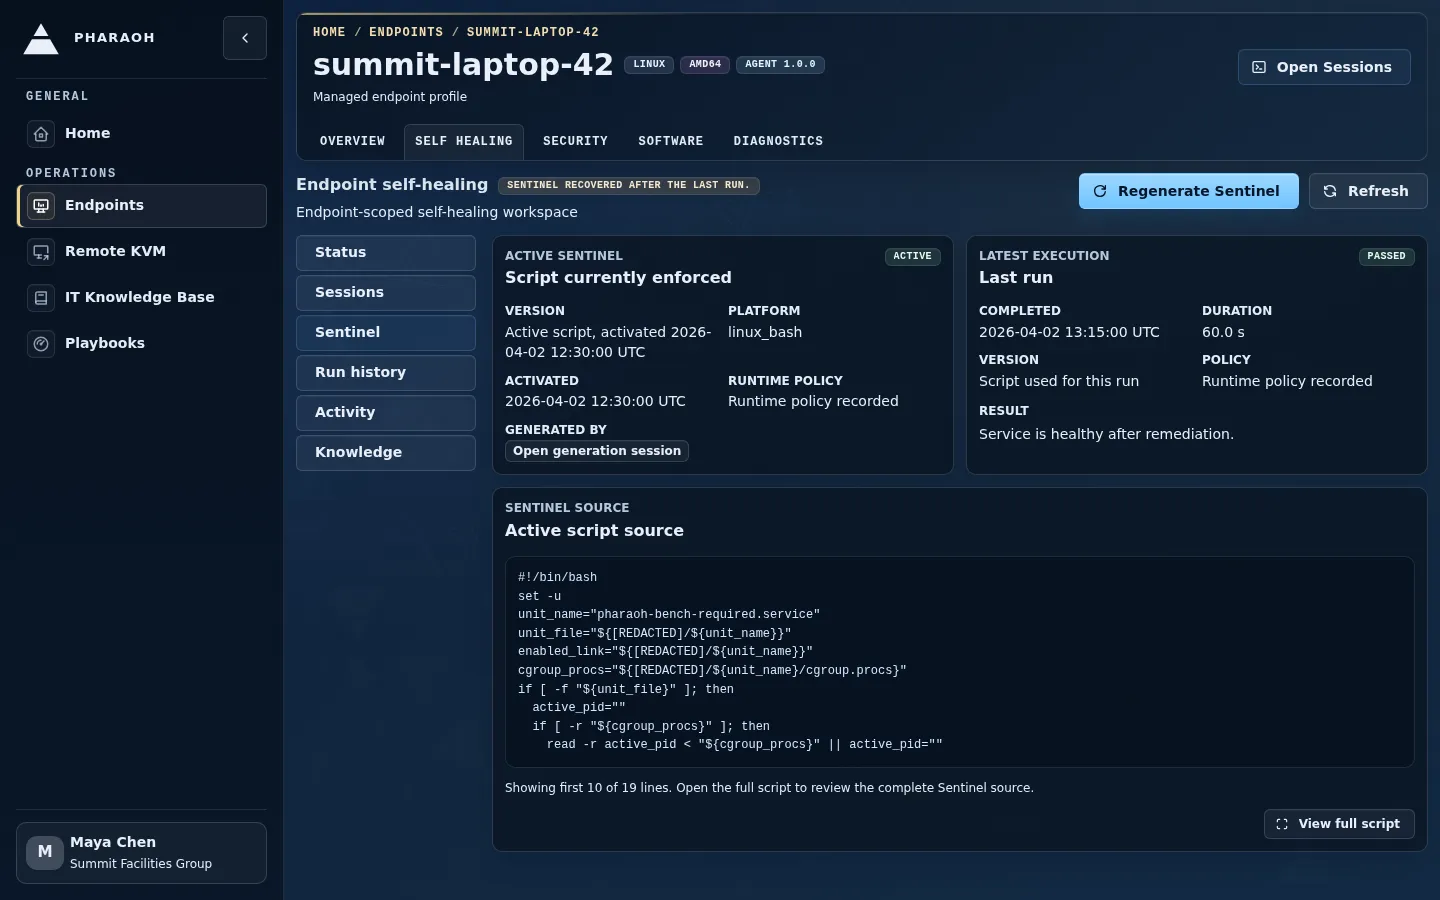Click the expand icon in View full script
This screenshot has width=1440, height=900.
coord(1282,824)
